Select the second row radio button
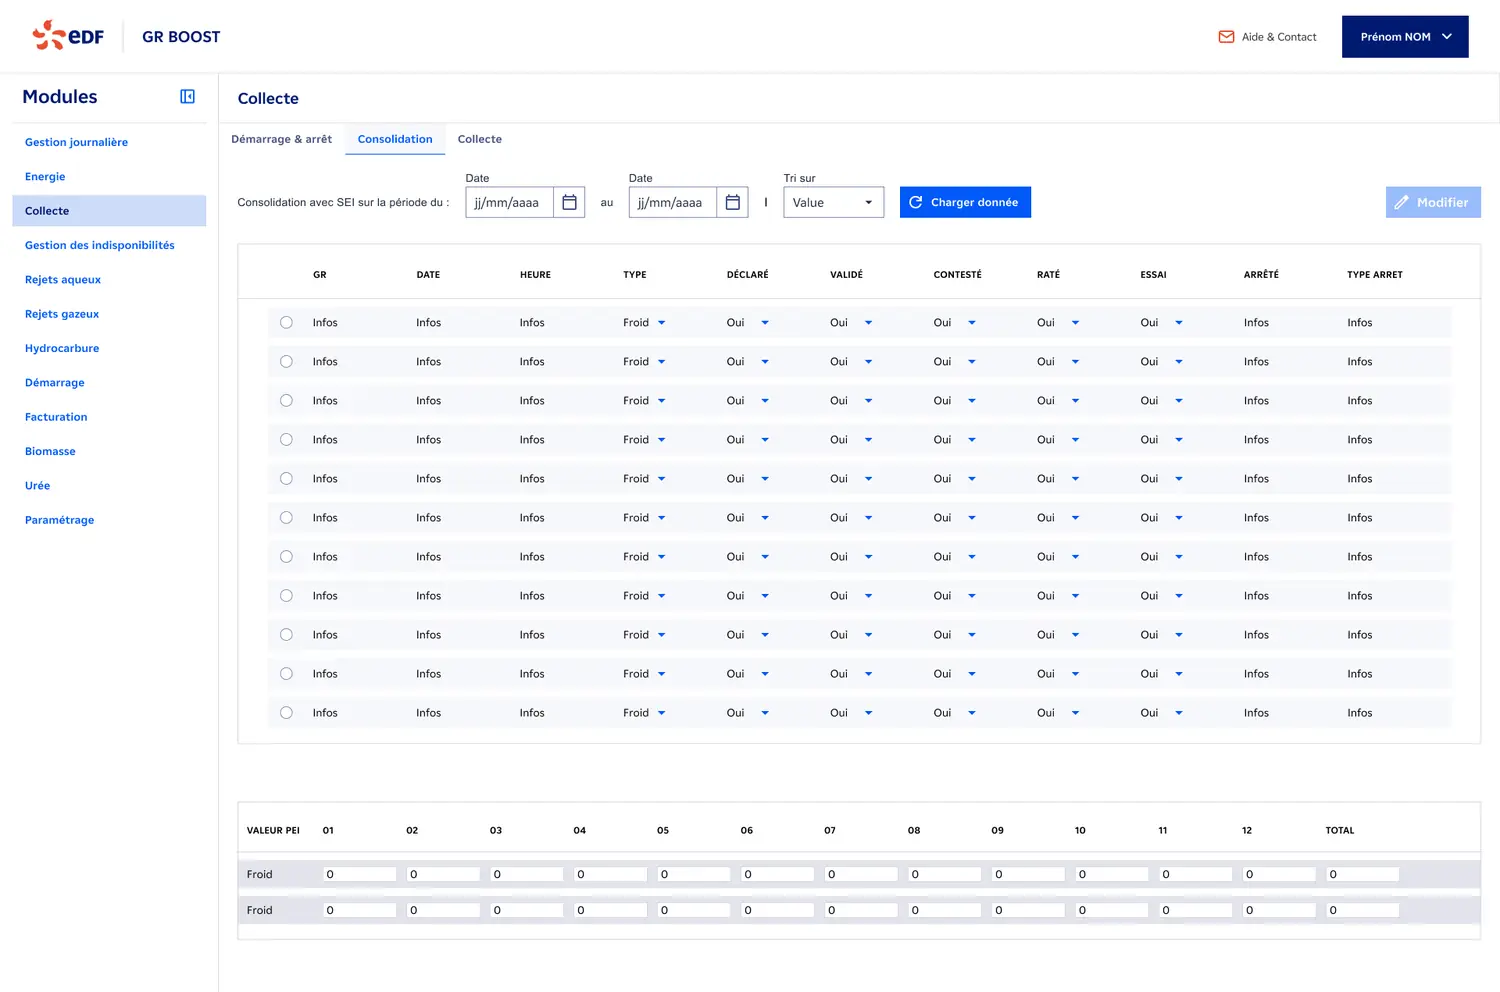This screenshot has height=992, width=1500. pyautogui.click(x=286, y=361)
